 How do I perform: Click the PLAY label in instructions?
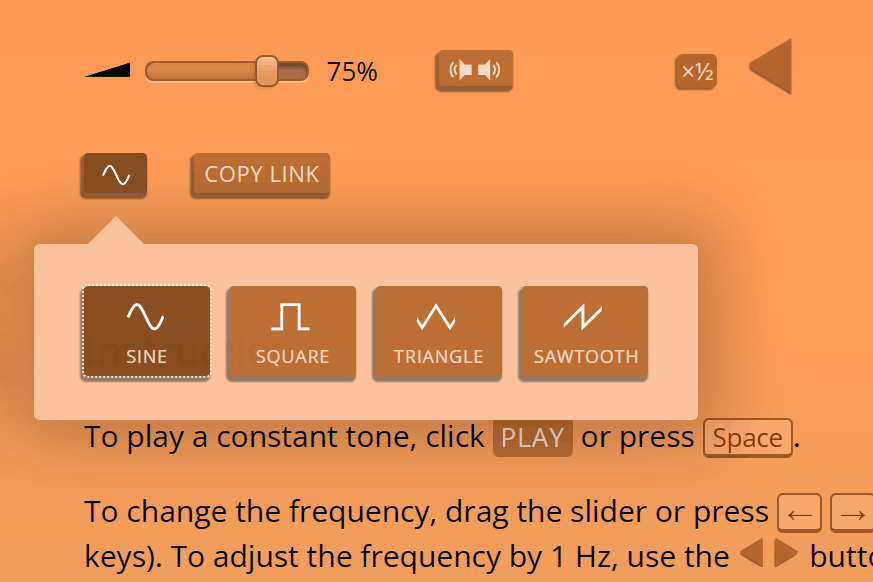(533, 438)
